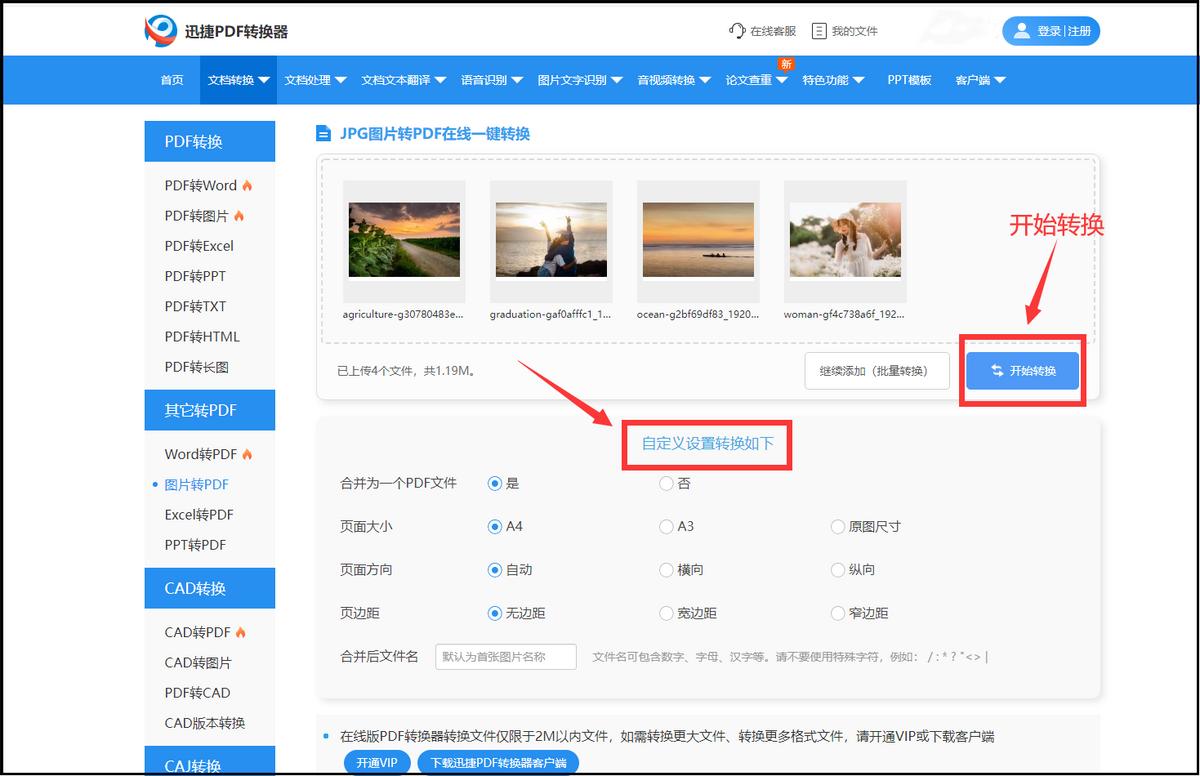The image size is (1200, 776).
Task: Click the transfer arrows icon inside 开始转换 button
Action: pyautogui.click(x=997, y=370)
